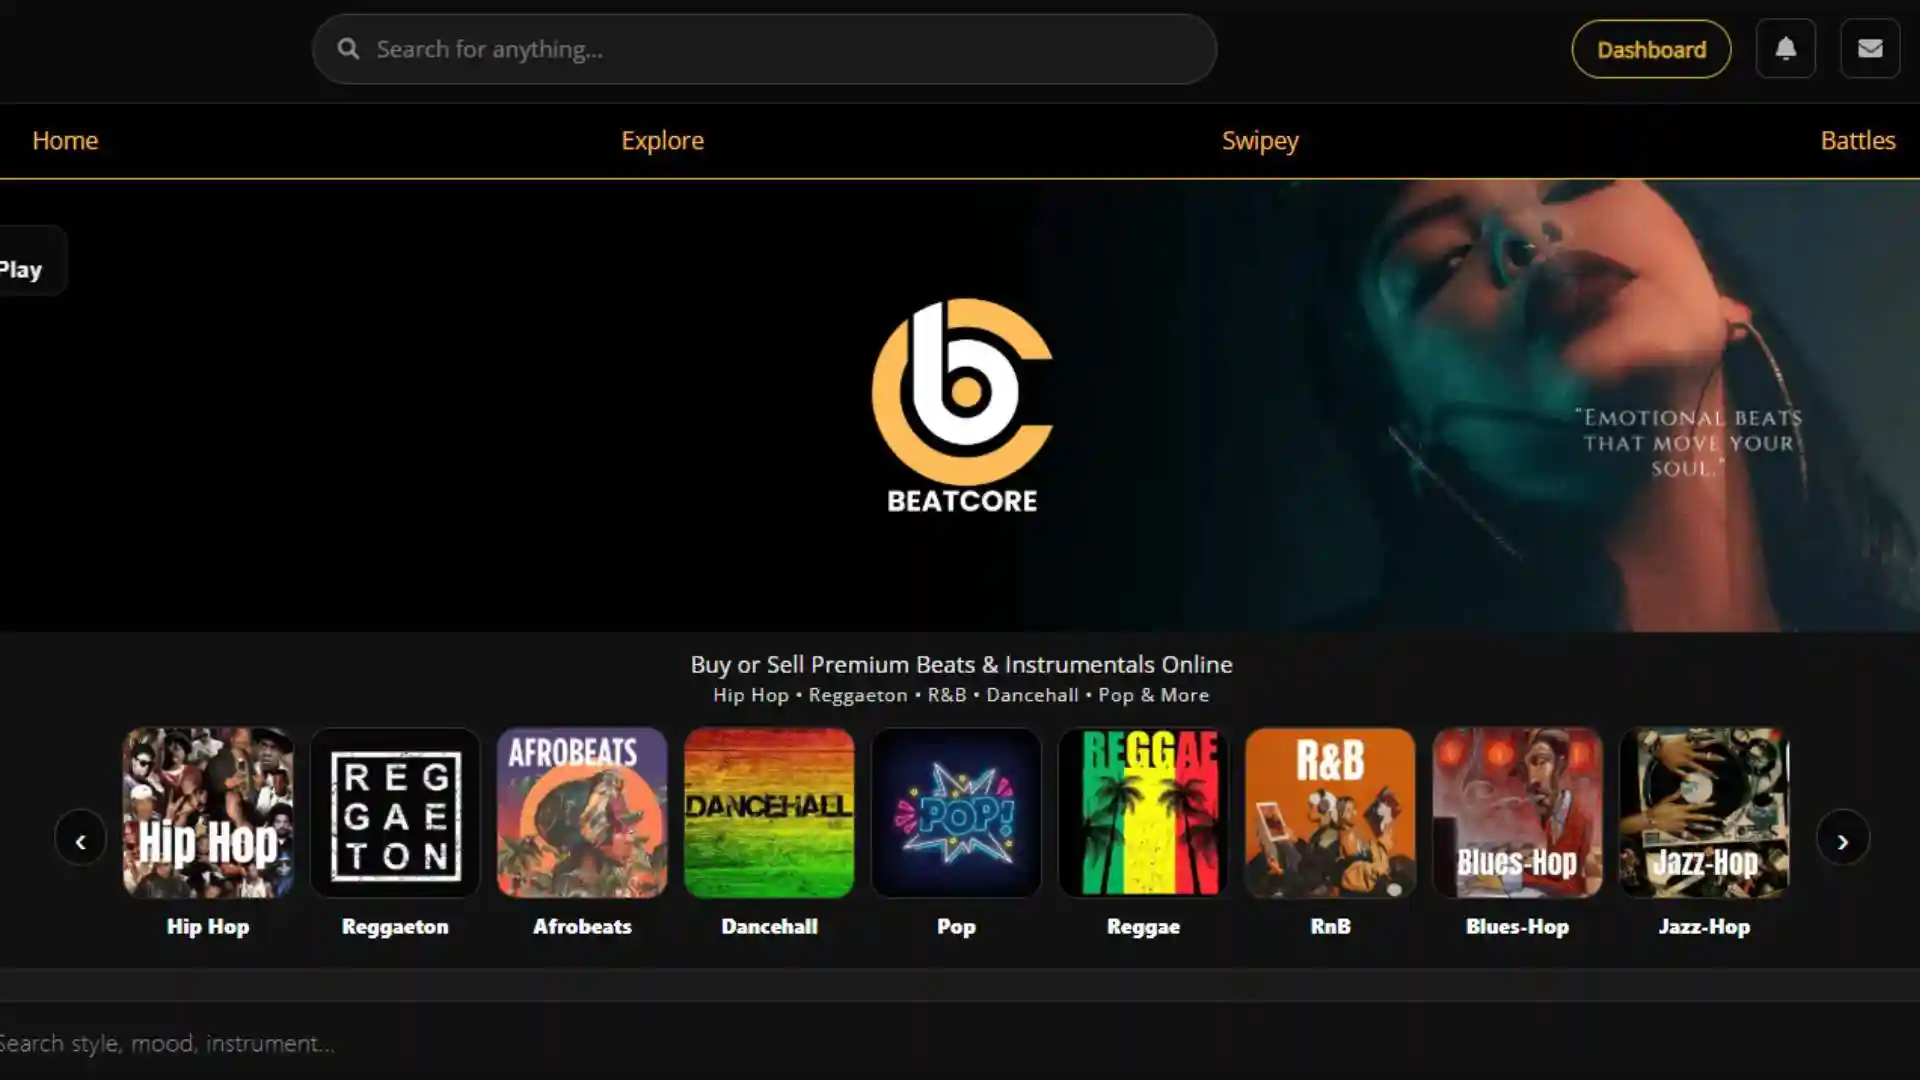Open the Blues-Hop genre cover
This screenshot has height=1080, width=1920.
1517,812
